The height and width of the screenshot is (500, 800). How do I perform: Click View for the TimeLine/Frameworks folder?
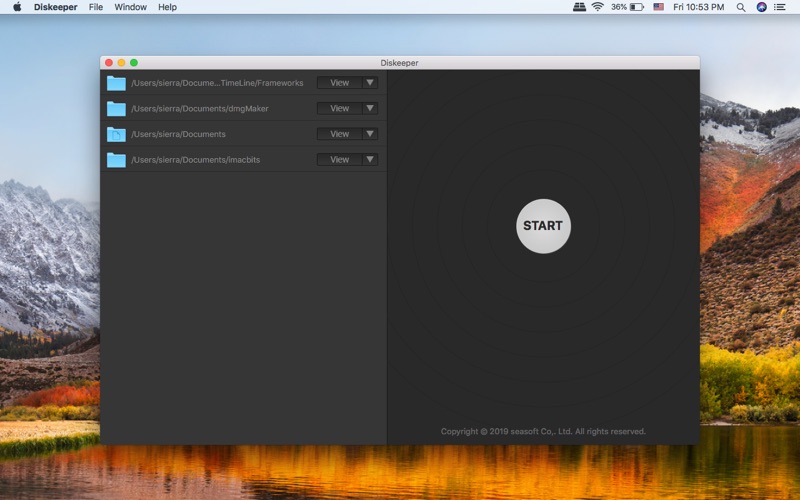(x=340, y=83)
